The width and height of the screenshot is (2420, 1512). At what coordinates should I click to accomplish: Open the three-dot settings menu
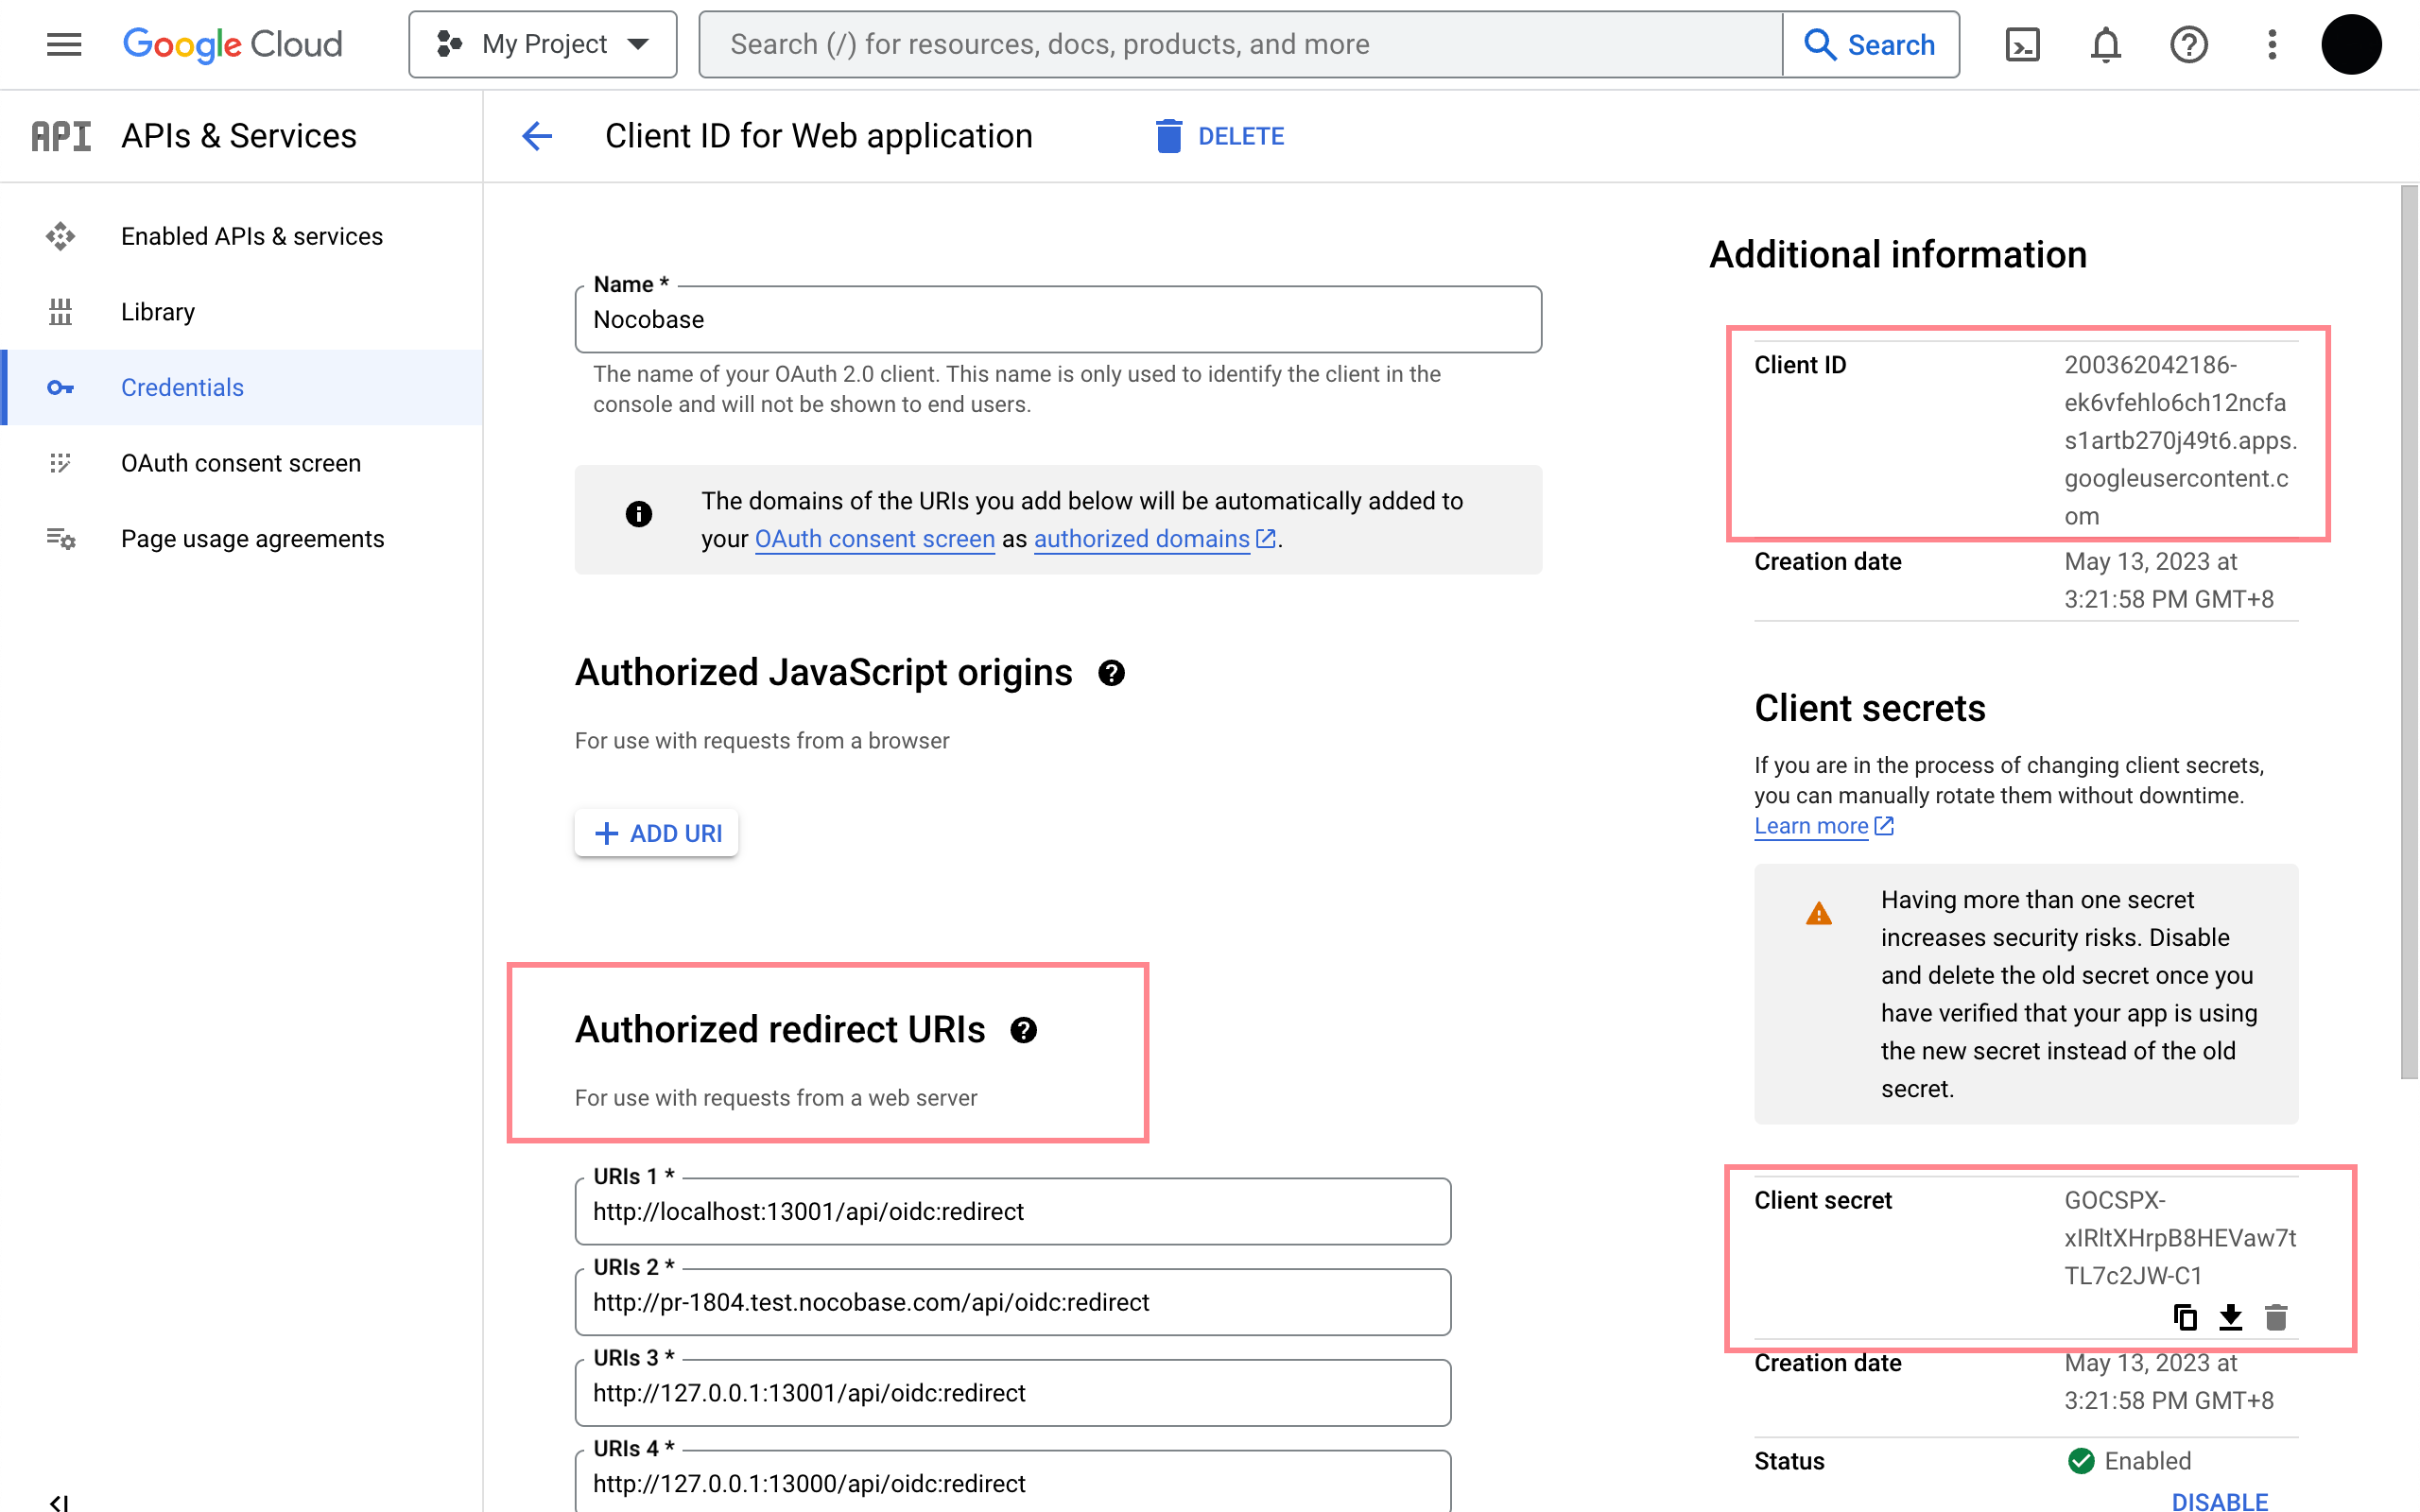coord(2272,44)
